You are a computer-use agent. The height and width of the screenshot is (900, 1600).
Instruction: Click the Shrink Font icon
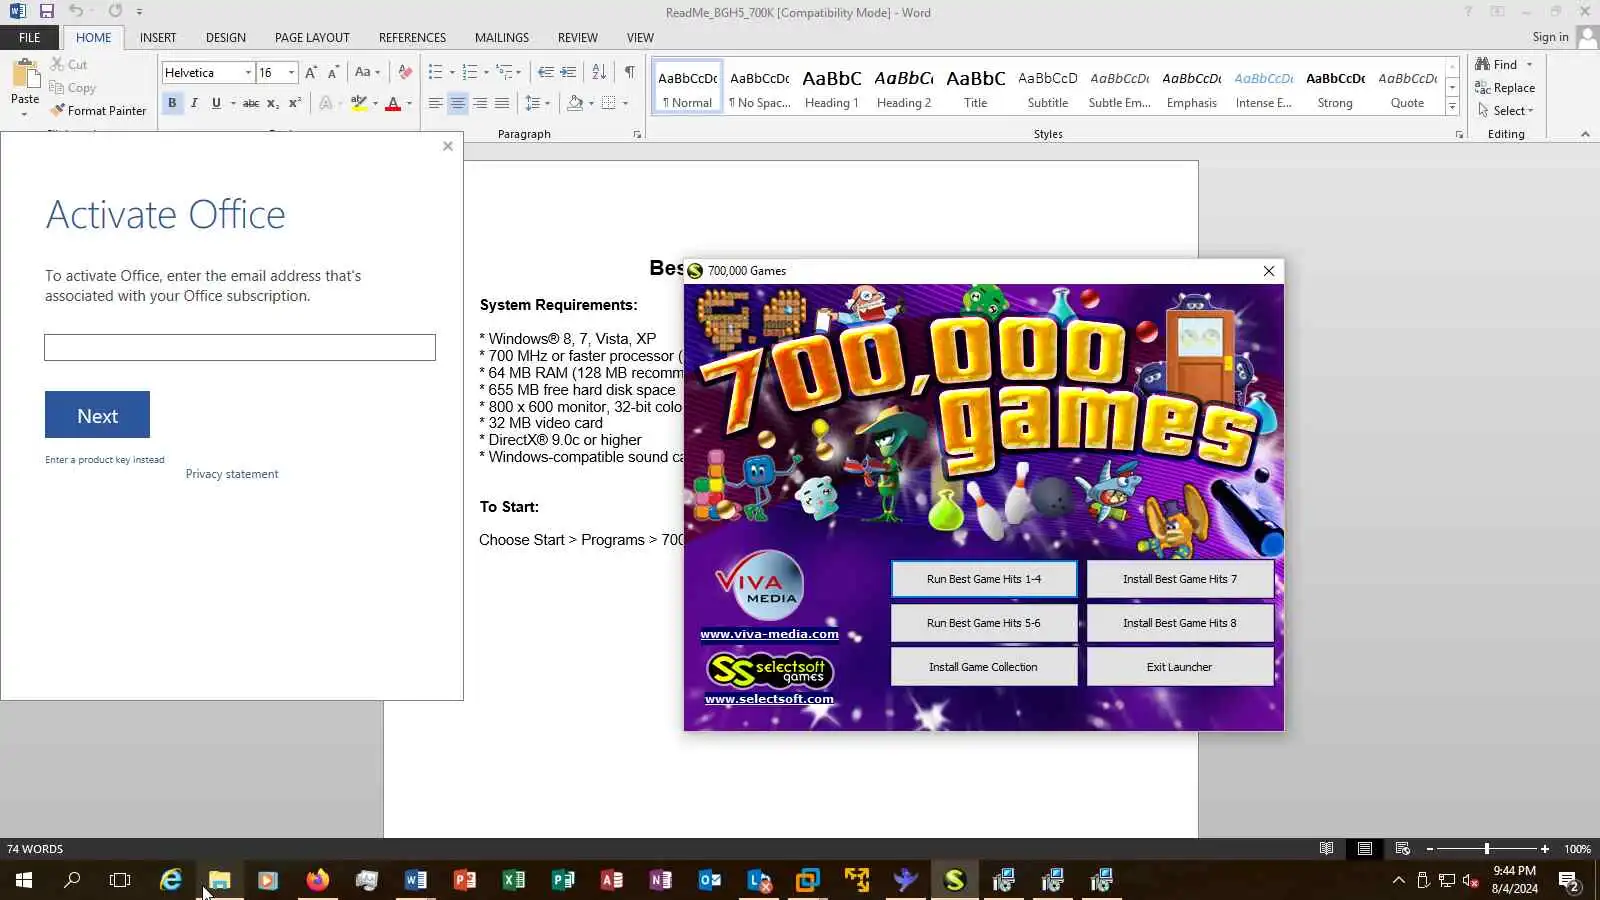(333, 72)
